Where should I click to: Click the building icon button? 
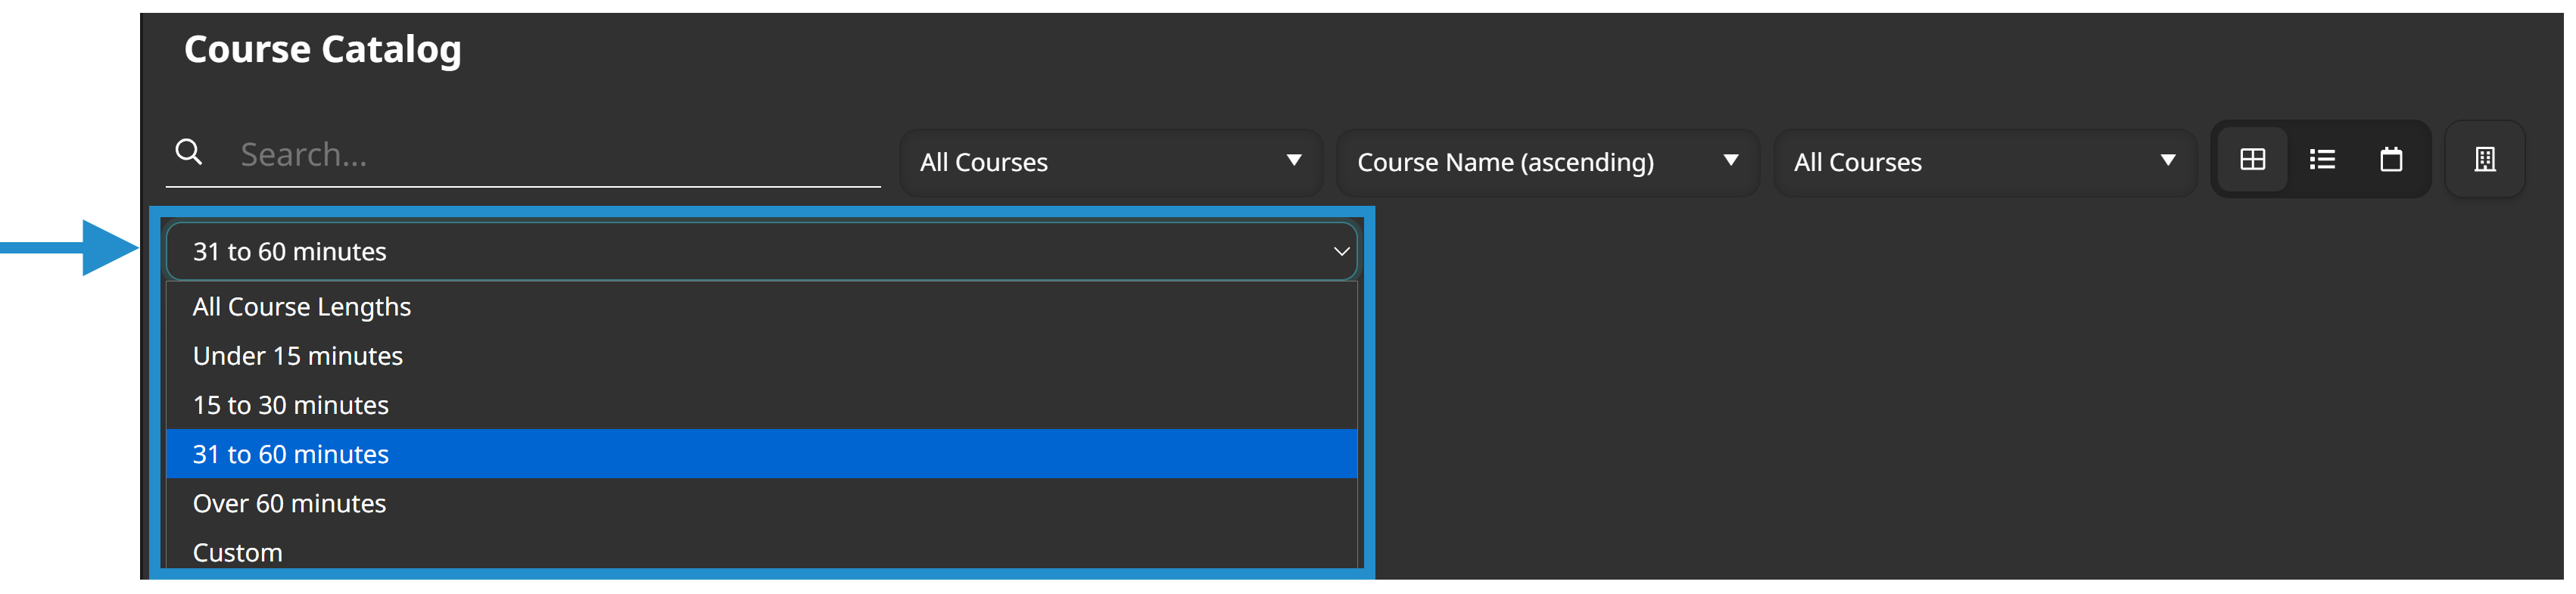2484,160
